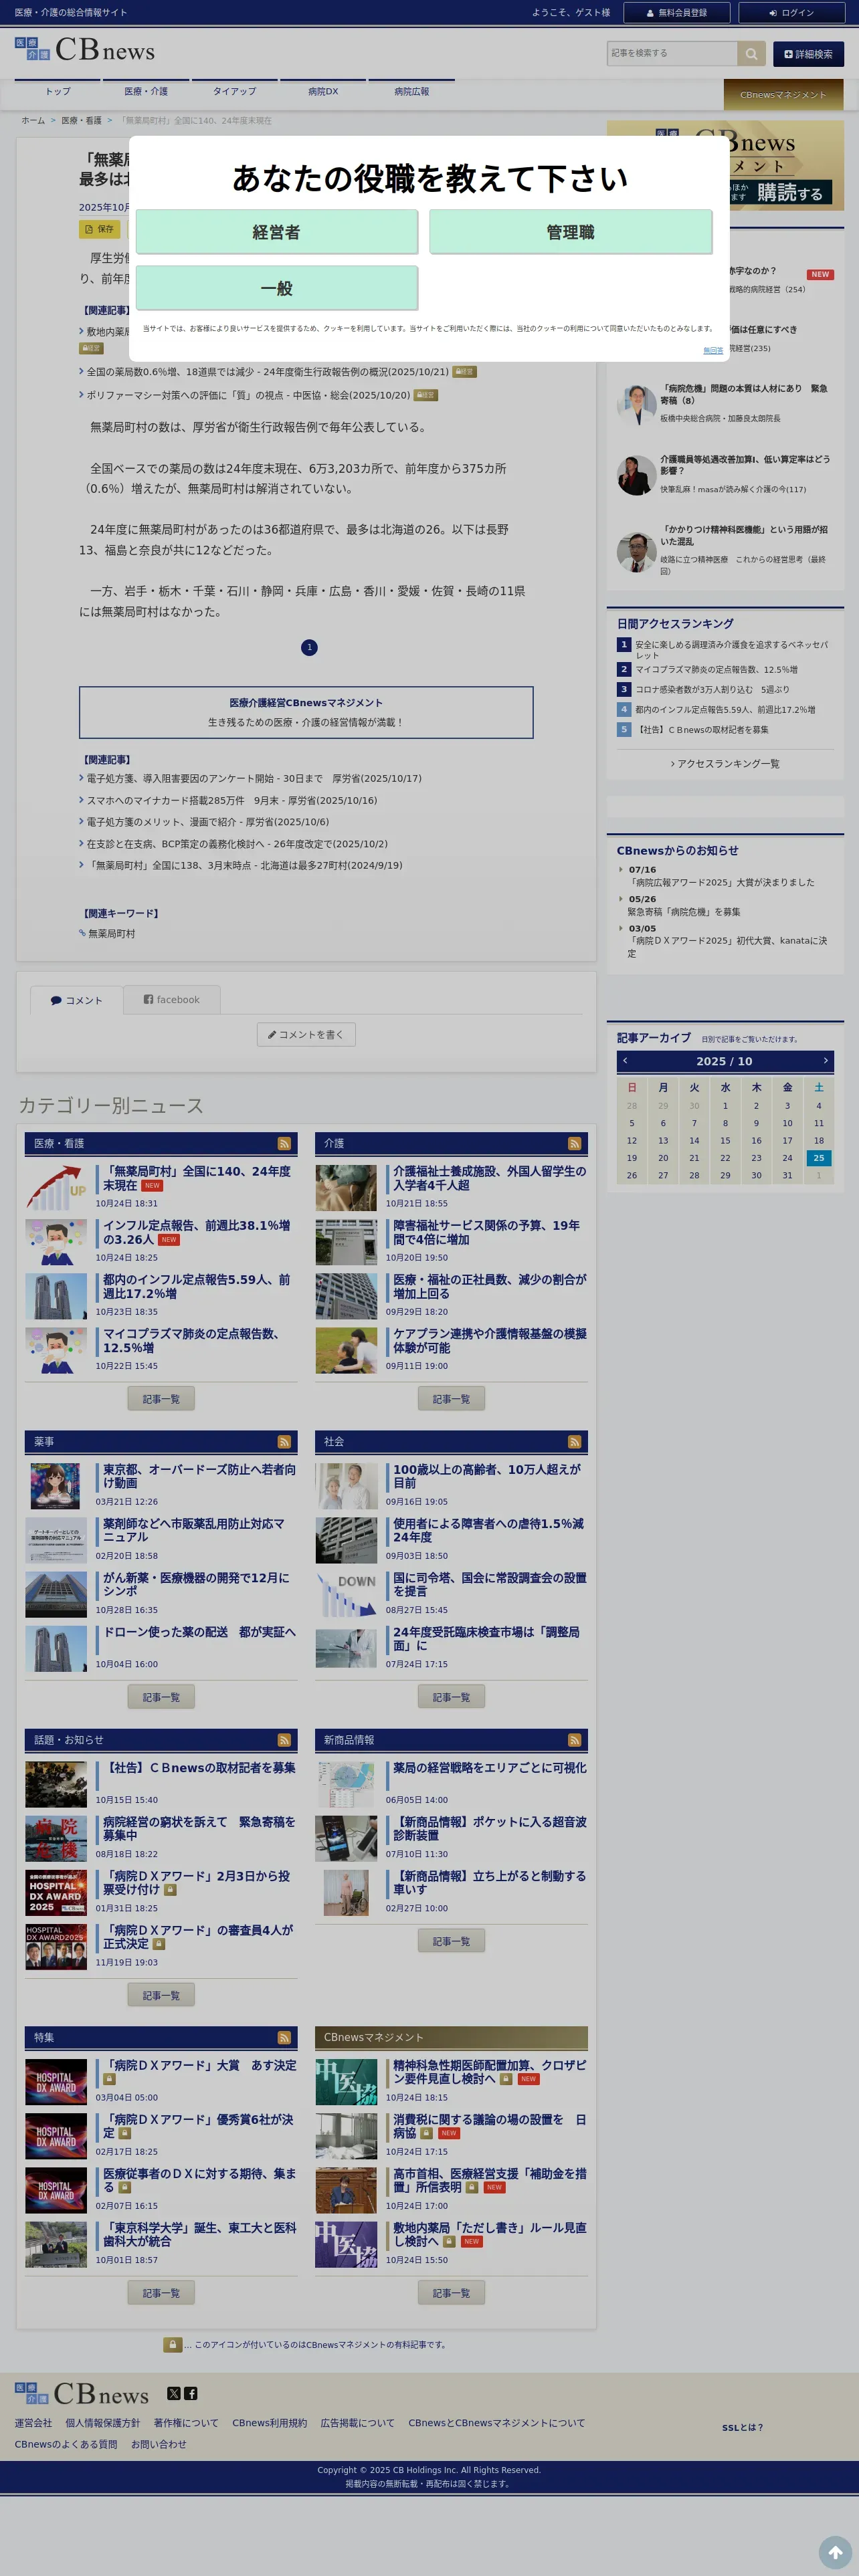This screenshot has height=2576, width=859.
Task: Open CBnewsとCBnewsマネジメントについて footer link
Action: pos(496,2422)
